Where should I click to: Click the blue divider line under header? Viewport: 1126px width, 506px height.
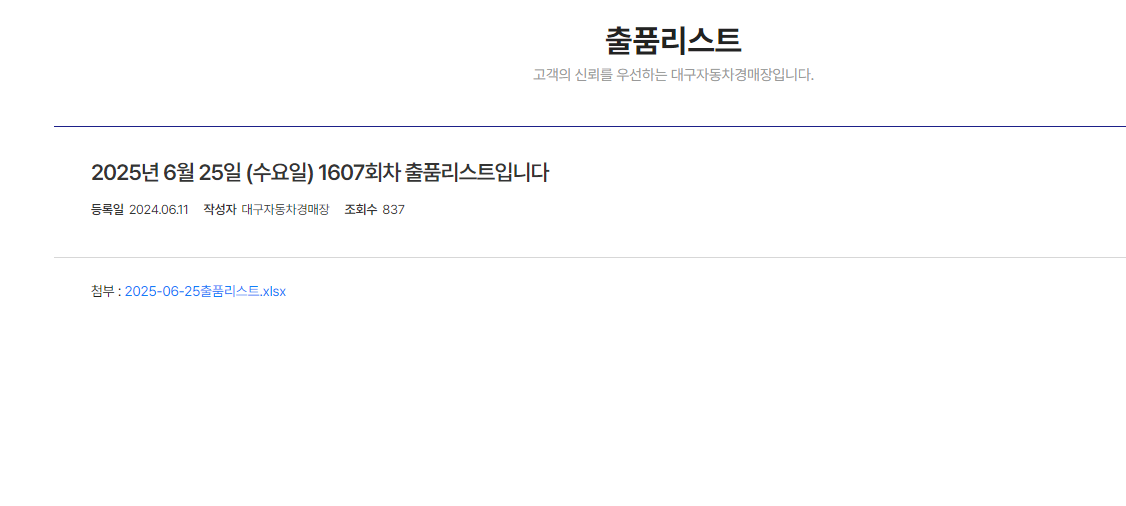point(590,126)
